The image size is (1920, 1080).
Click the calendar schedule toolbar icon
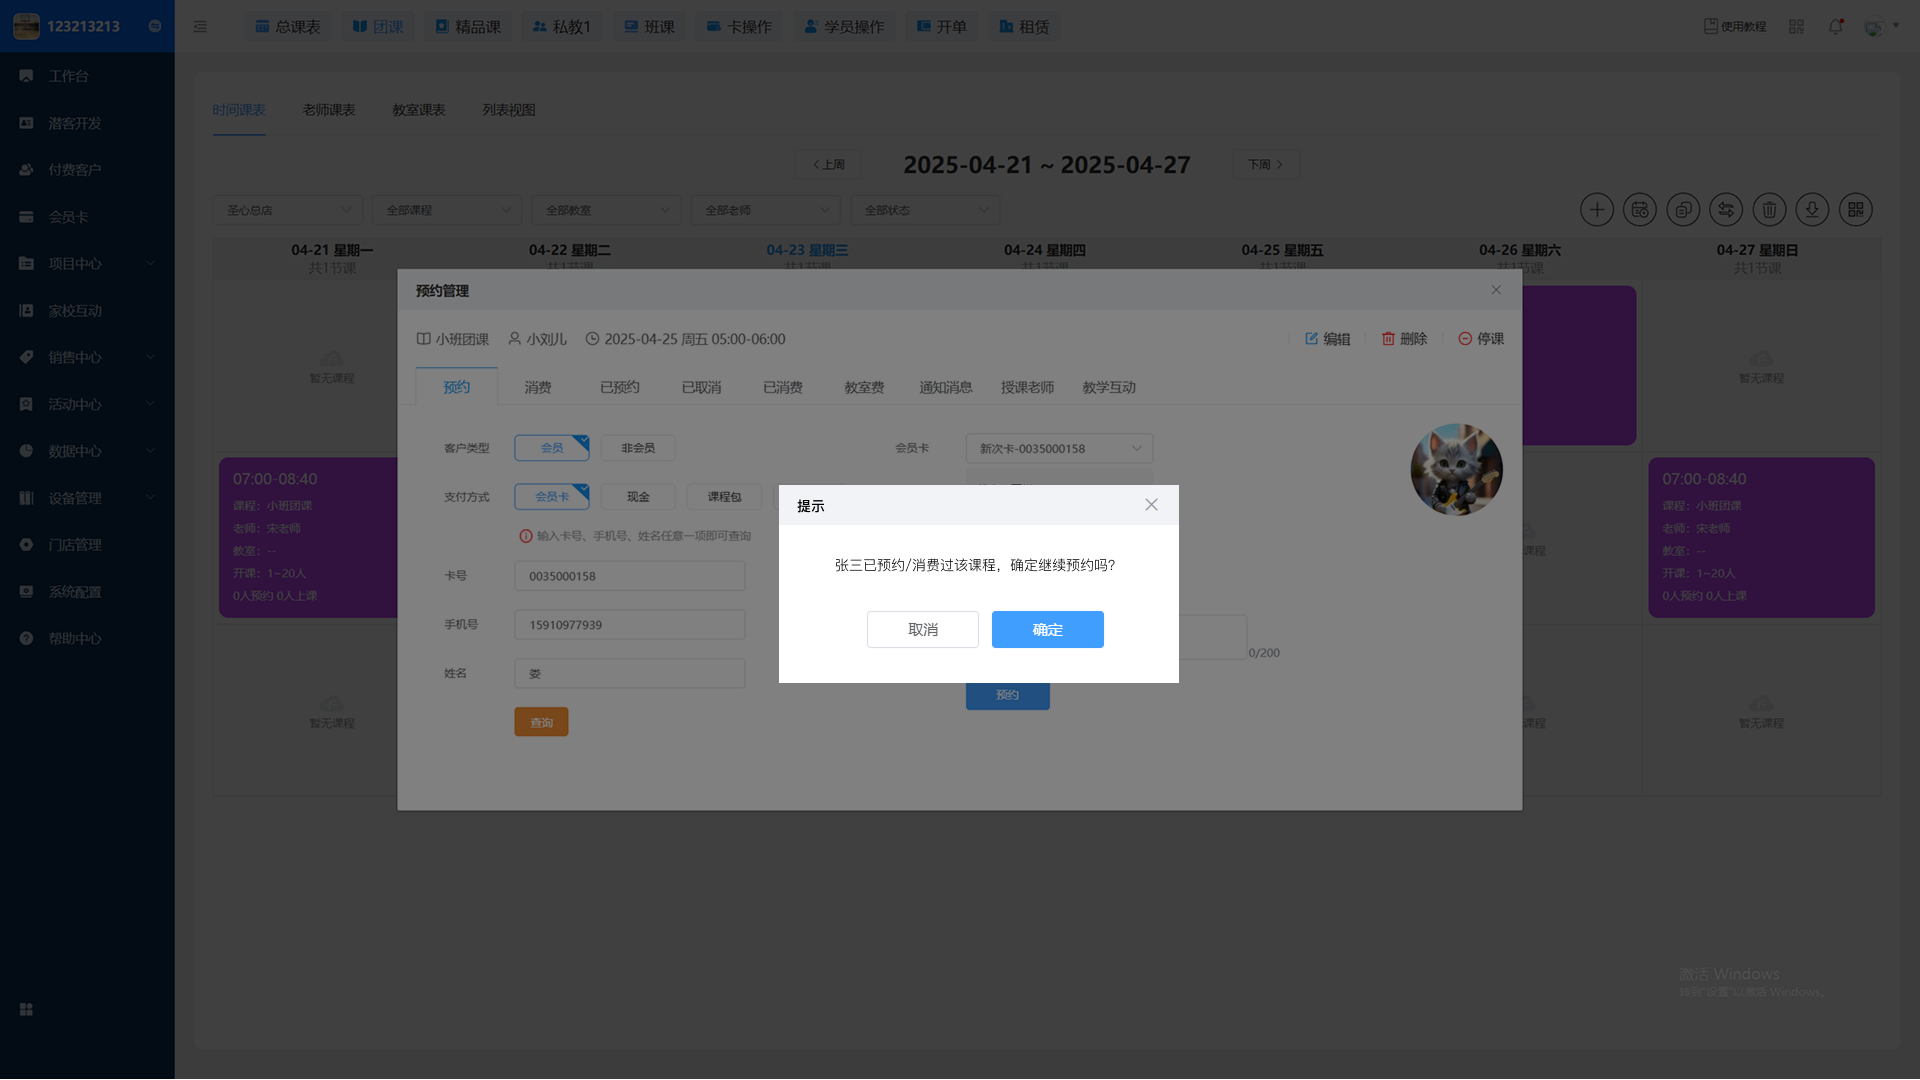pos(1640,210)
